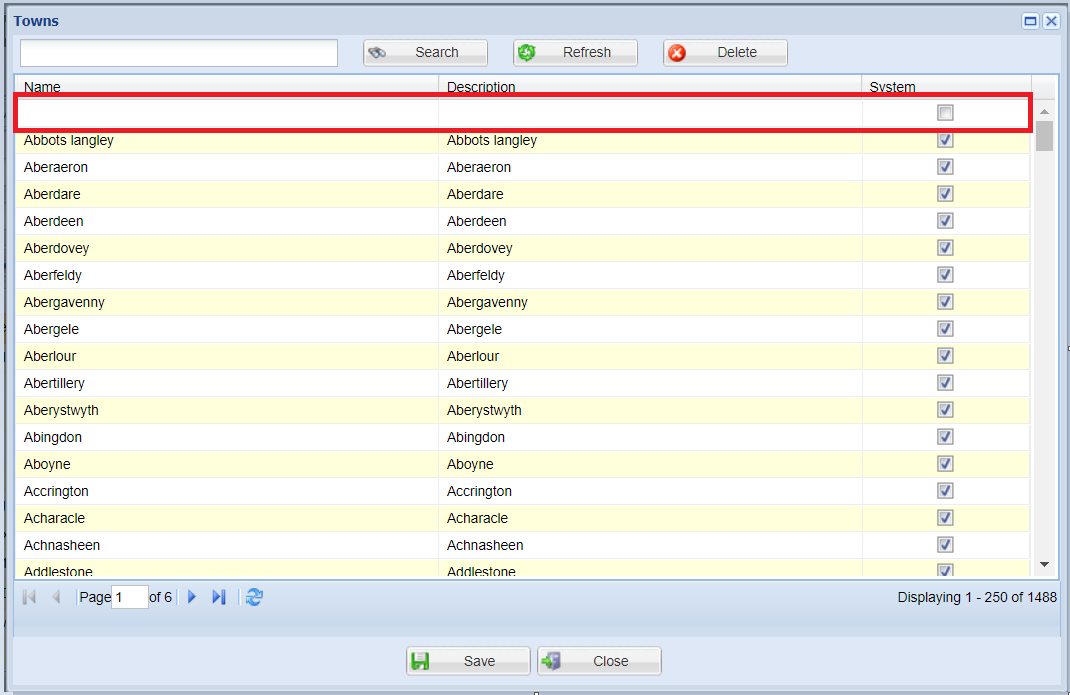Image resolution: width=1070 pixels, height=695 pixels.
Task: Select the Abergele name cell
Action: click(227, 329)
